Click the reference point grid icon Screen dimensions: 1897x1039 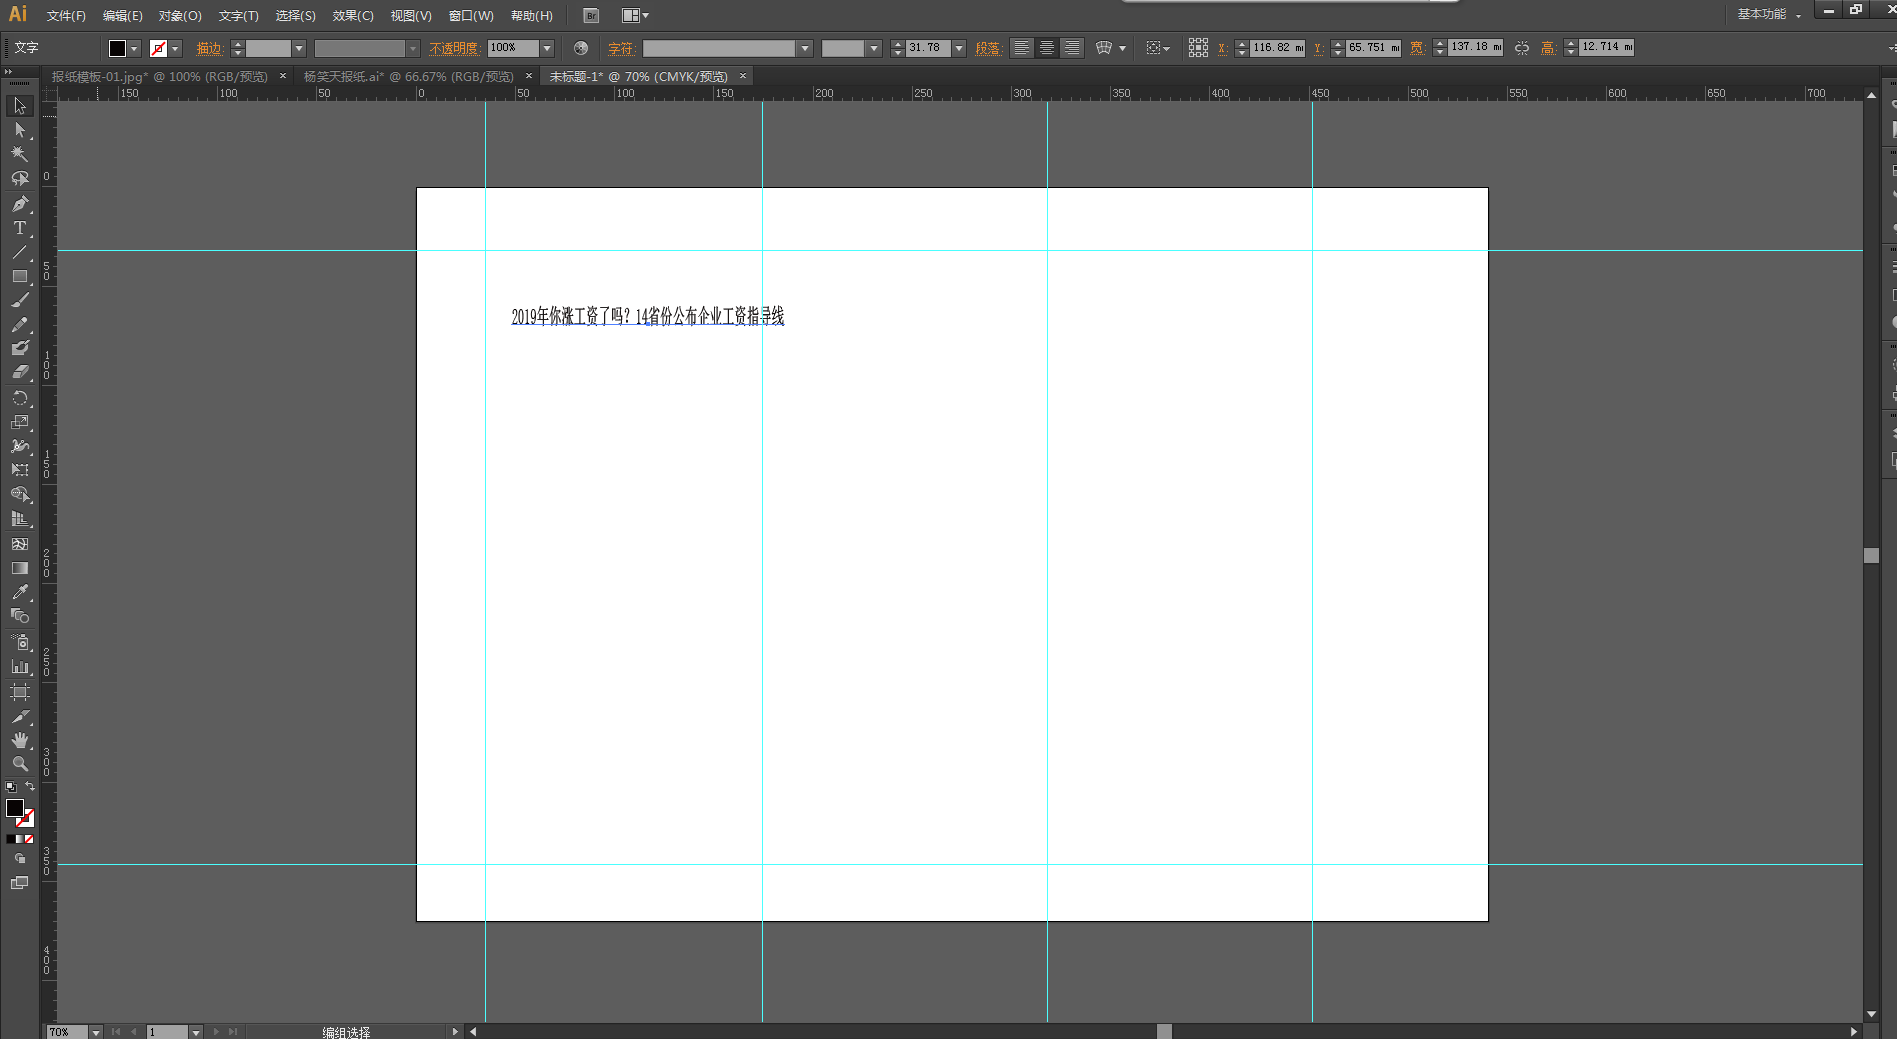[x=1198, y=48]
